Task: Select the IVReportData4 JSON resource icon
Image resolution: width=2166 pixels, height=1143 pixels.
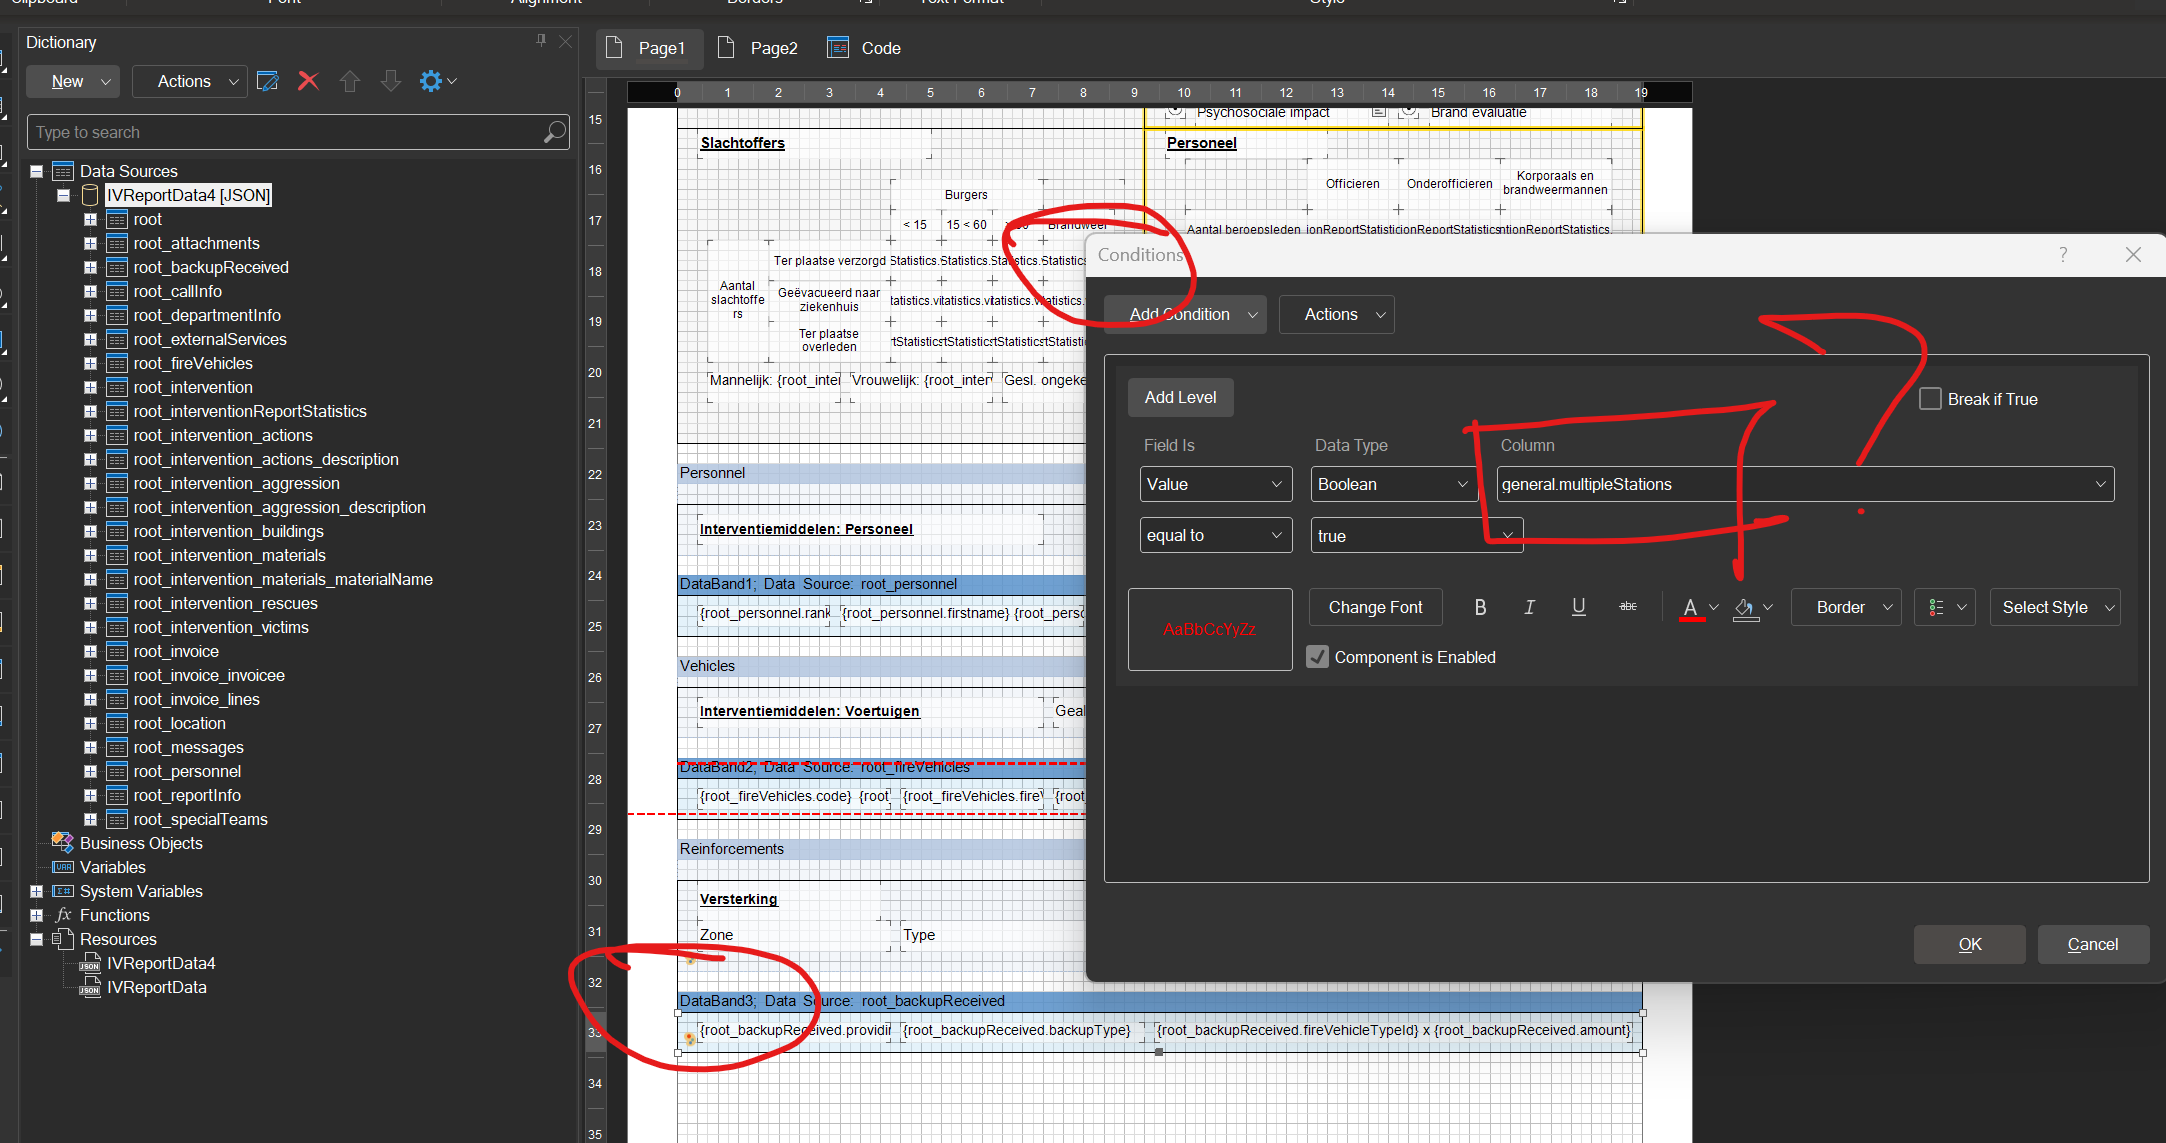Action: pyautogui.click(x=89, y=963)
